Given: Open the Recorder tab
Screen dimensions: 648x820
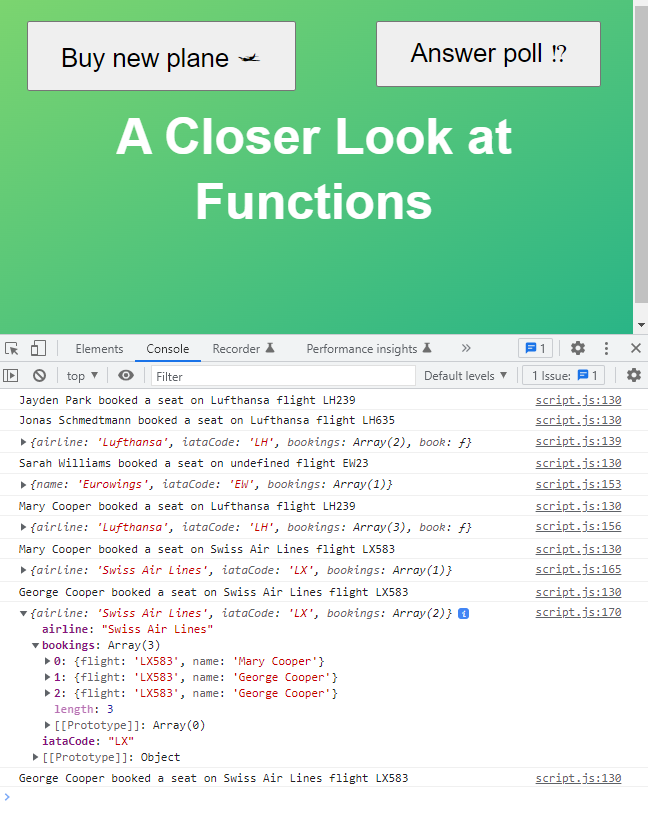Looking at the screenshot, I should [x=243, y=349].
